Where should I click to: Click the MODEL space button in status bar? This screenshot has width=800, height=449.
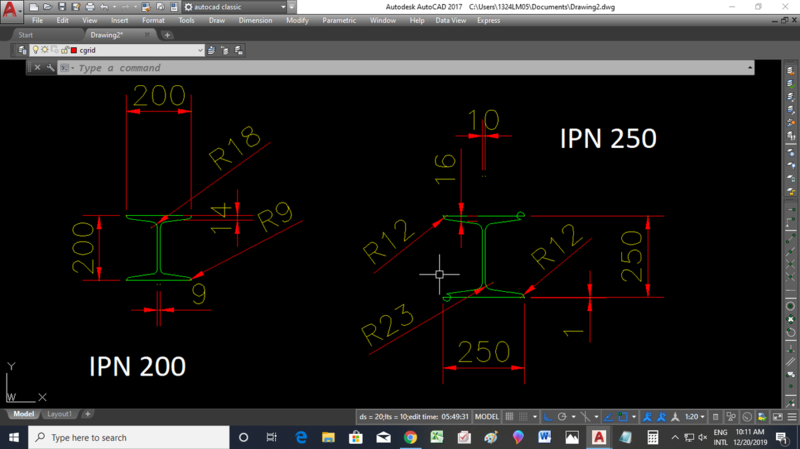coord(487,417)
